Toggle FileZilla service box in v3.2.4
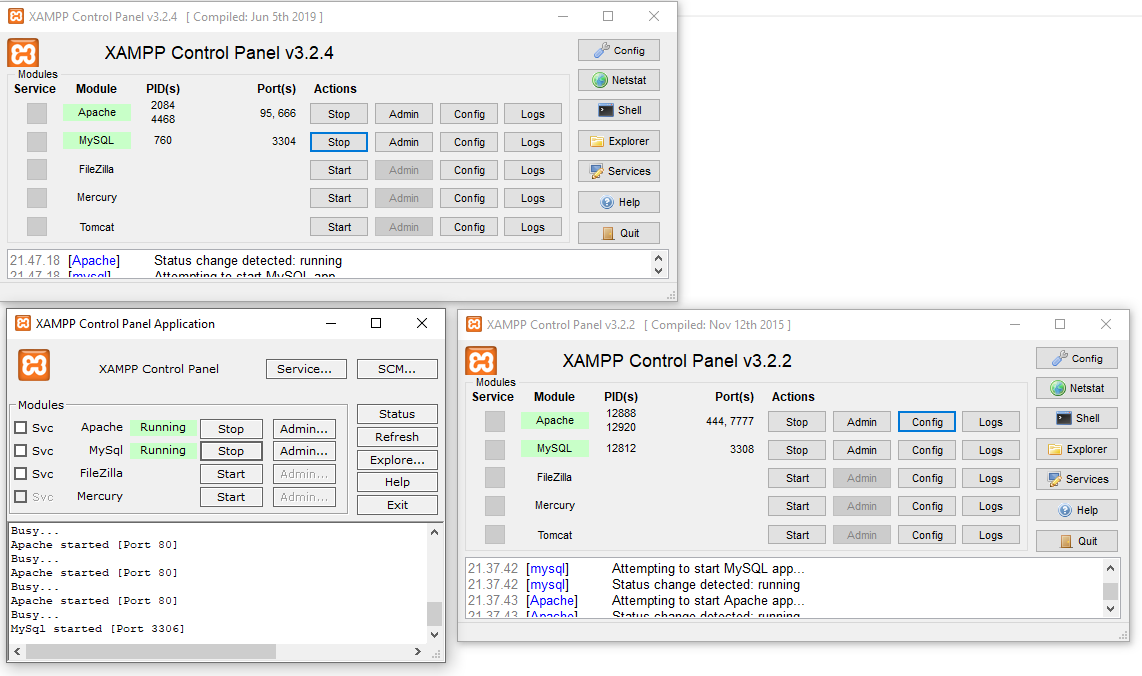The image size is (1142, 676). [x=37, y=170]
